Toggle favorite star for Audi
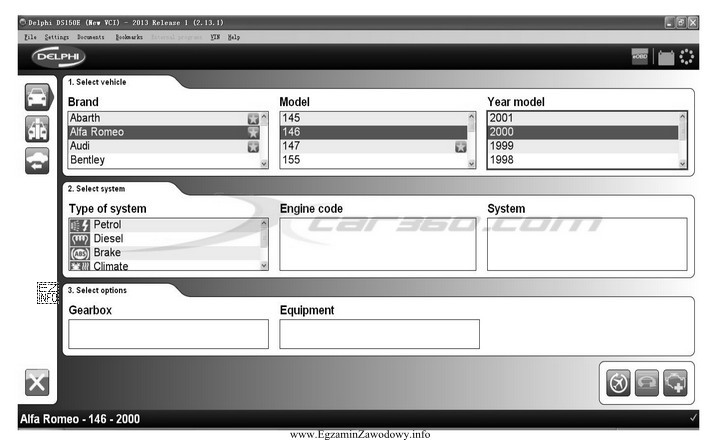The width and height of the screenshot is (720, 440). [x=253, y=147]
